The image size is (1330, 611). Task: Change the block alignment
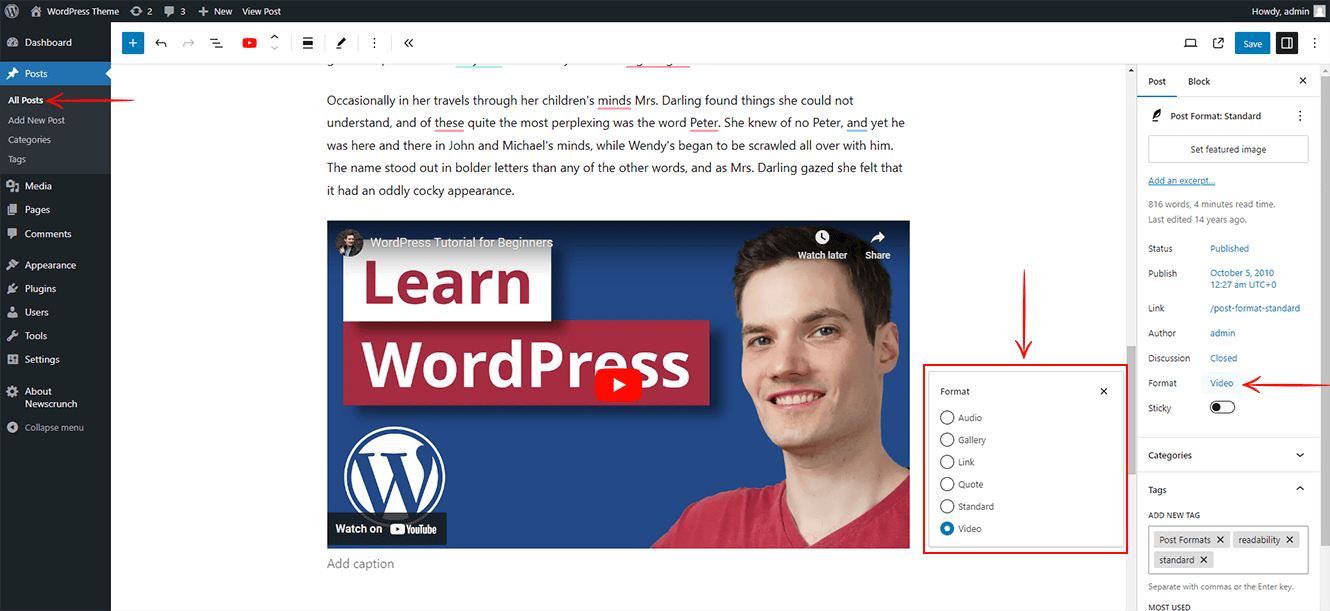point(308,43)
